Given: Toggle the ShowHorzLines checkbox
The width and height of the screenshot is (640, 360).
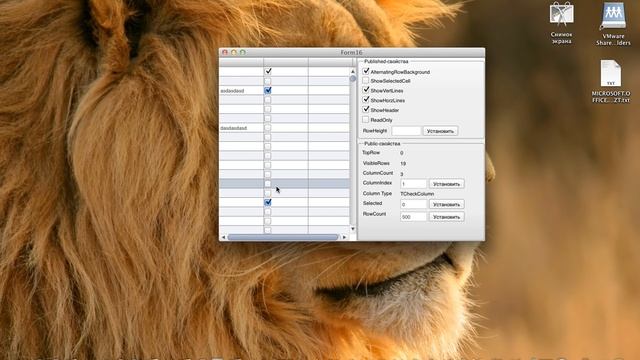Looking at the screenshot, I should 366,100.
